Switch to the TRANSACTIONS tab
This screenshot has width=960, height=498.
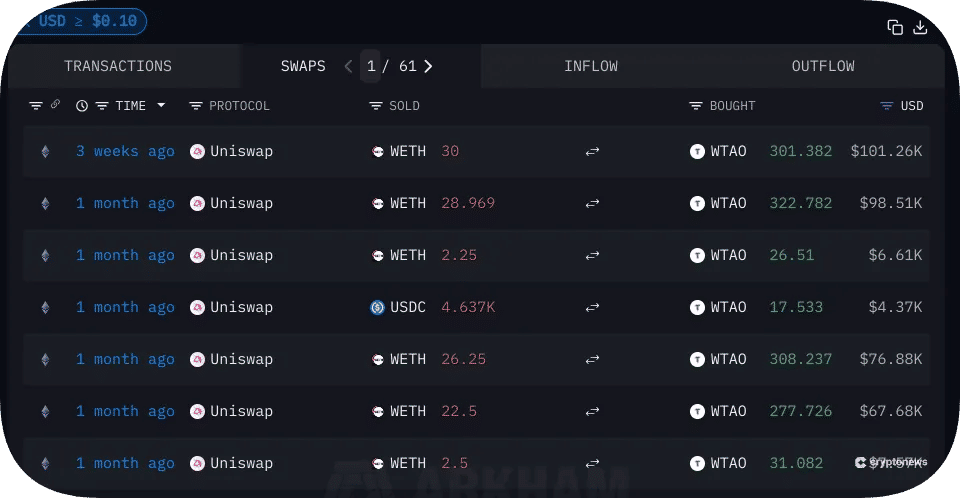pos(118,66)
